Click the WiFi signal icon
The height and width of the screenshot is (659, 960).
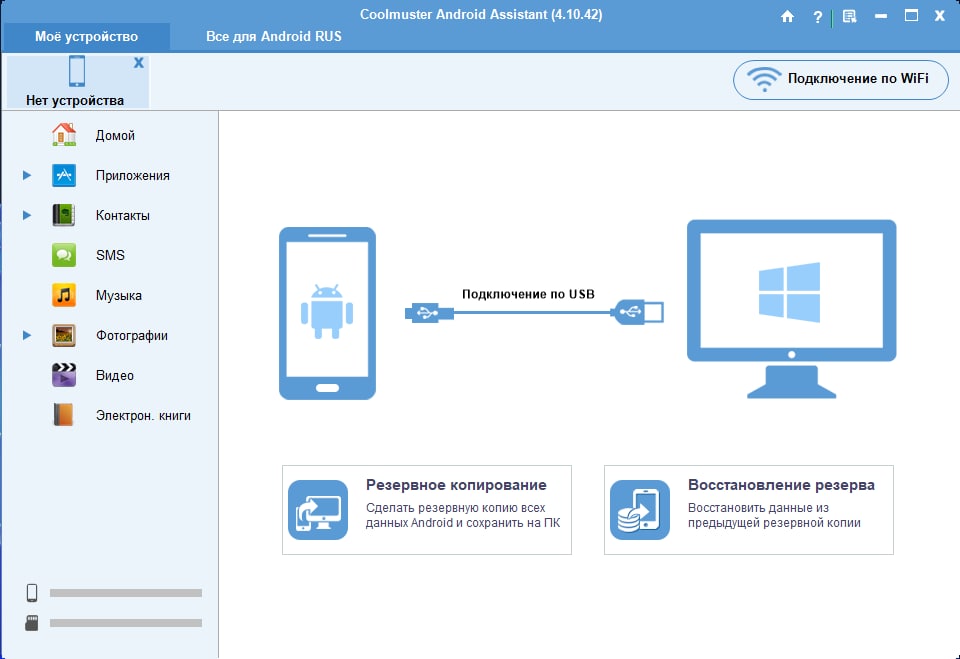(764, 79)
